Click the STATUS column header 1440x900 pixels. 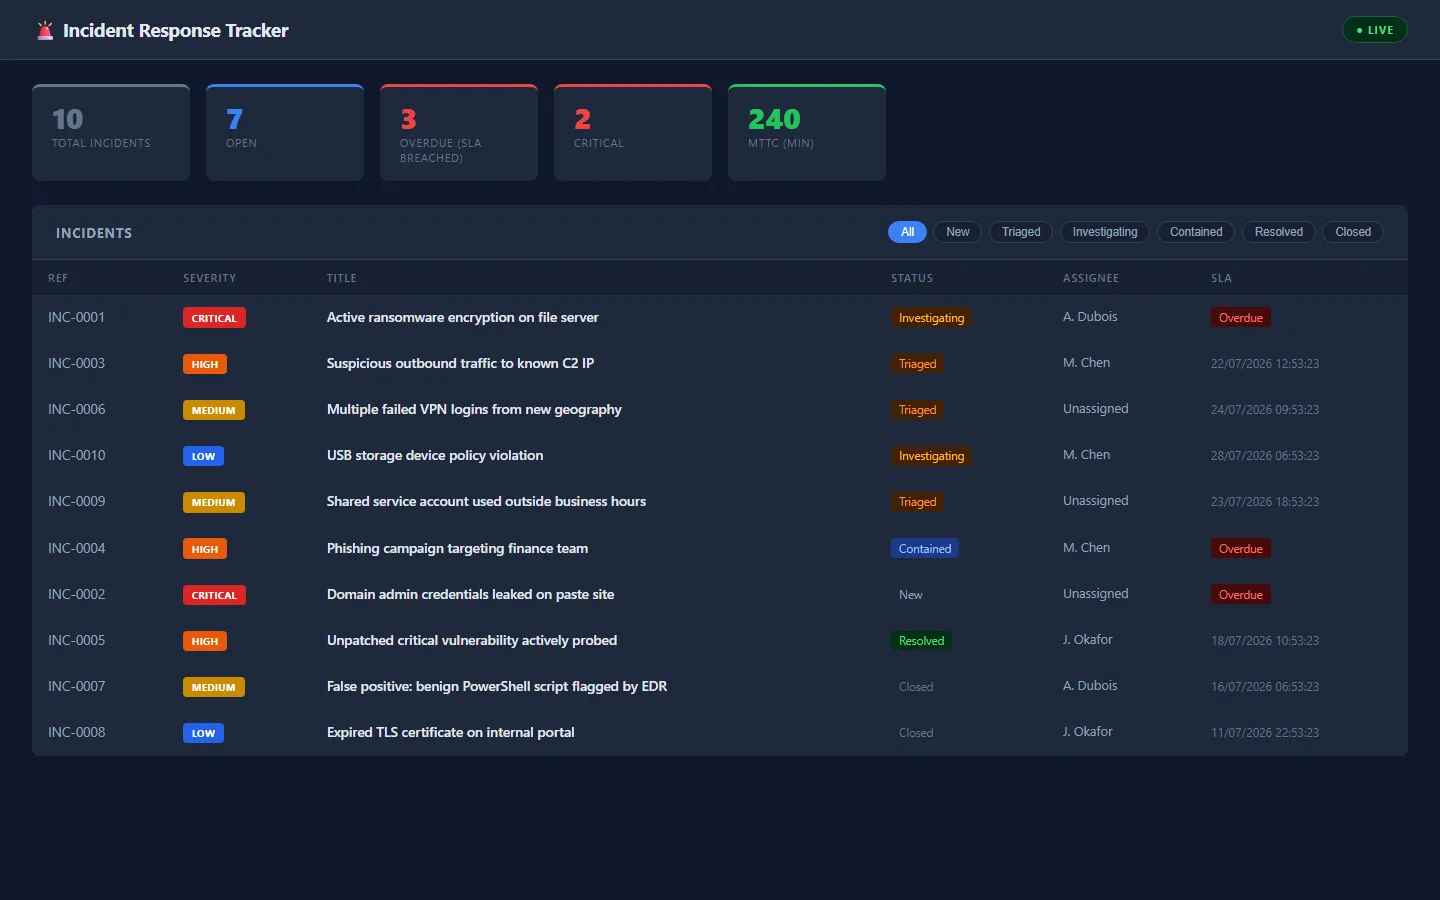click(x=912, y=278)
